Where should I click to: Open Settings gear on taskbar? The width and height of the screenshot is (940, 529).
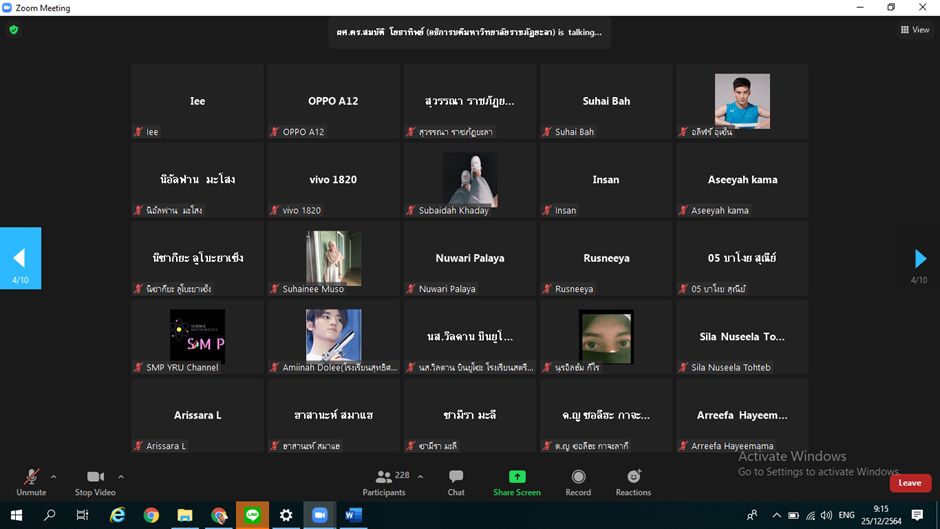click(x=286, y=515)
